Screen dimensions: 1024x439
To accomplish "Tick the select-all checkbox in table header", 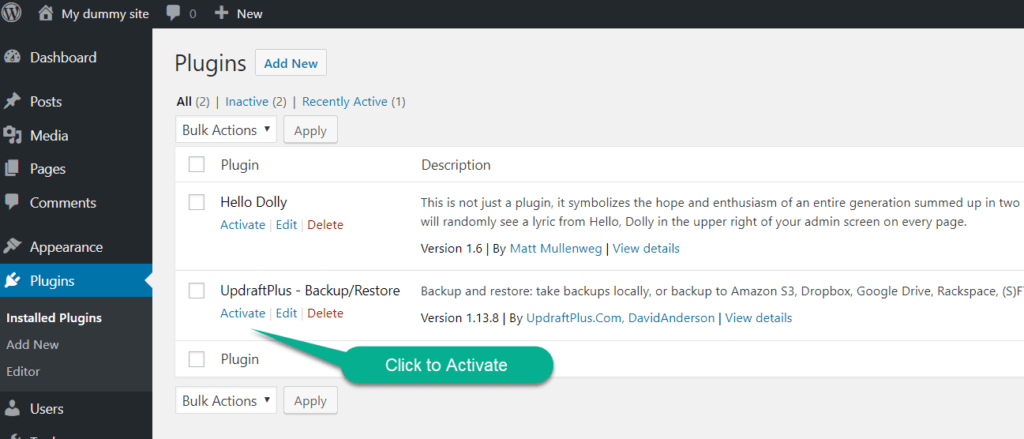I will (x=197, y=165).
